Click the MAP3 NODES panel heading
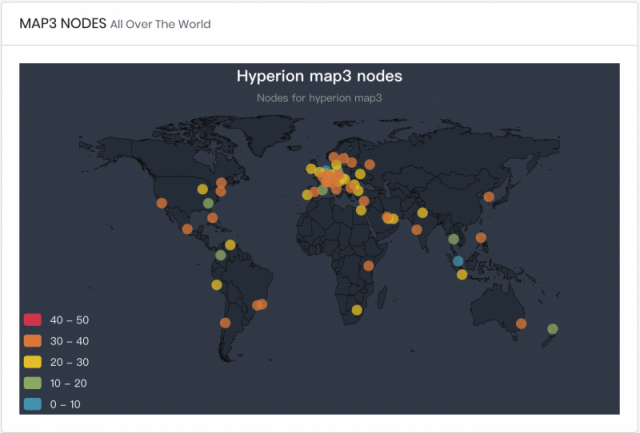640x433 pixels. [x=63, y=24]
